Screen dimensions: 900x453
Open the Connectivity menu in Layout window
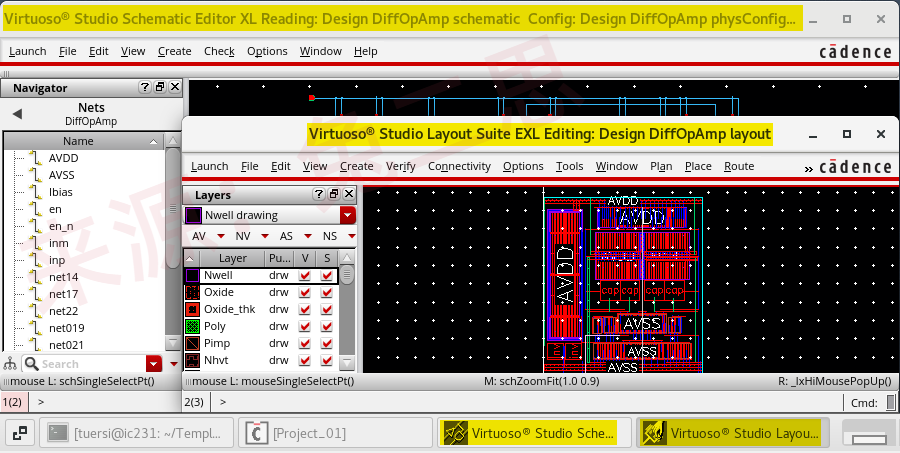459,166
